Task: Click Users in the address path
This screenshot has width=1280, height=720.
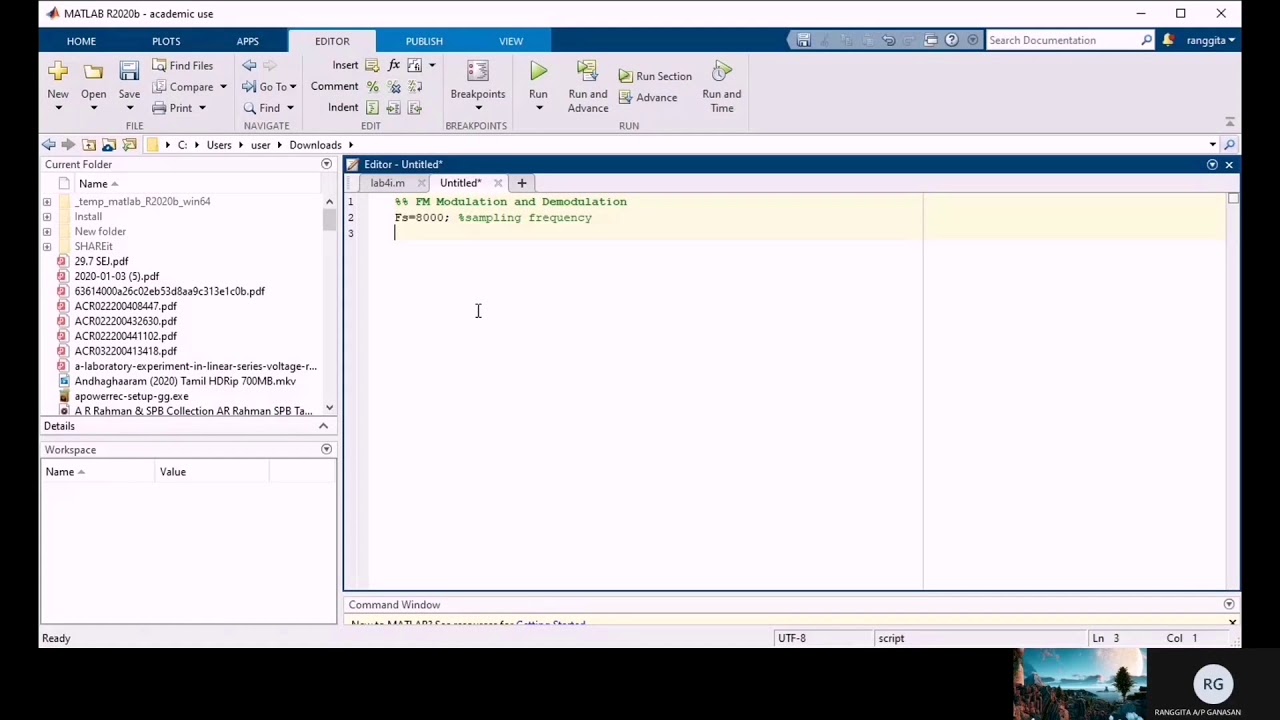Action: click(x=219, y=145)
